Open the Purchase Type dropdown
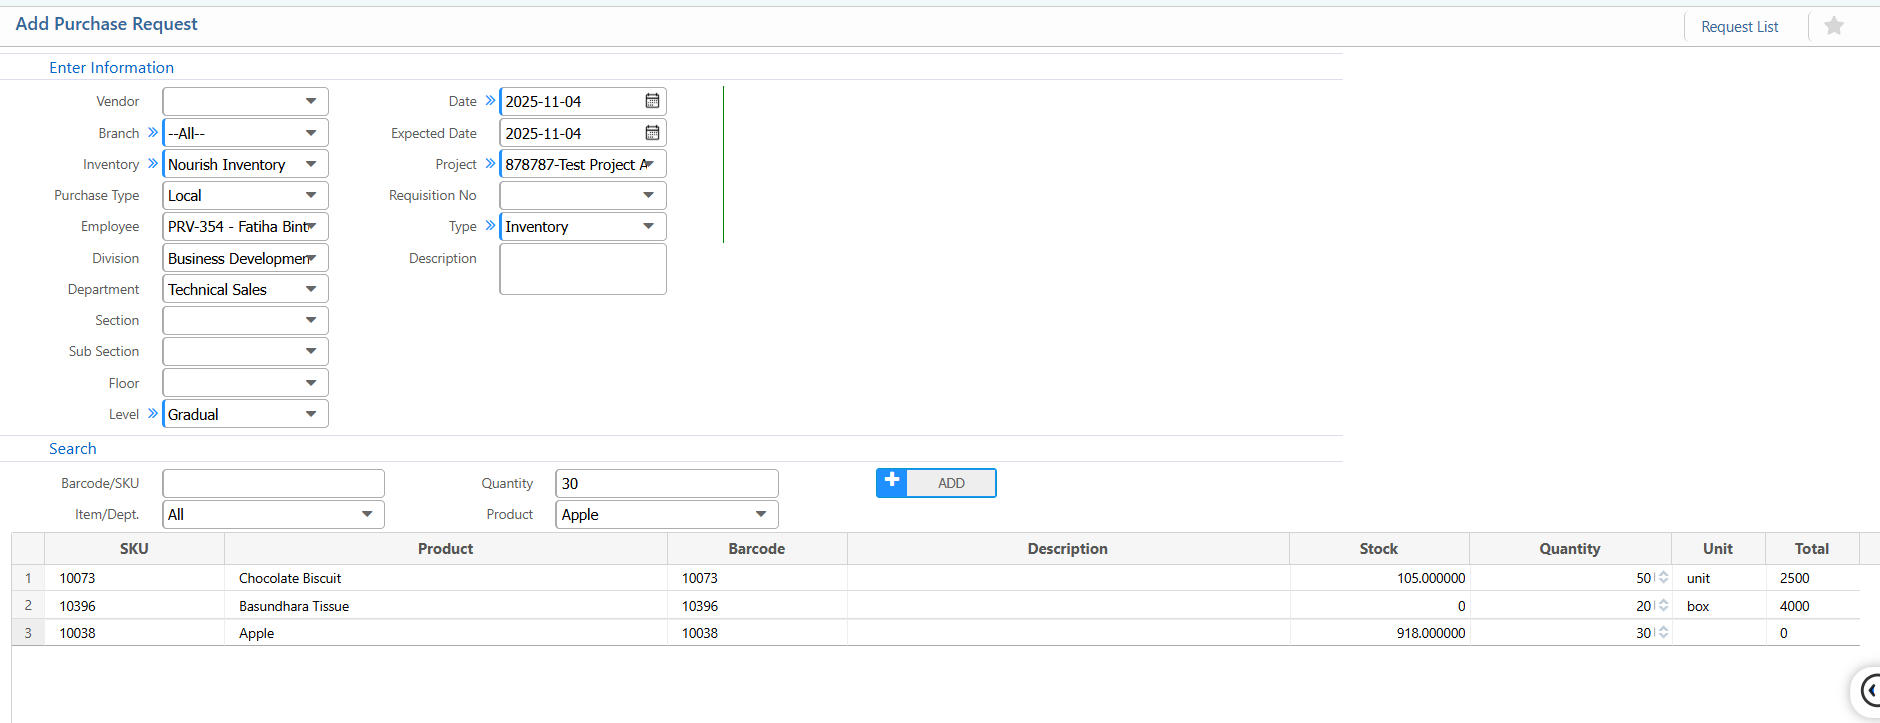The image size is (1880, 723). [311, 195]
